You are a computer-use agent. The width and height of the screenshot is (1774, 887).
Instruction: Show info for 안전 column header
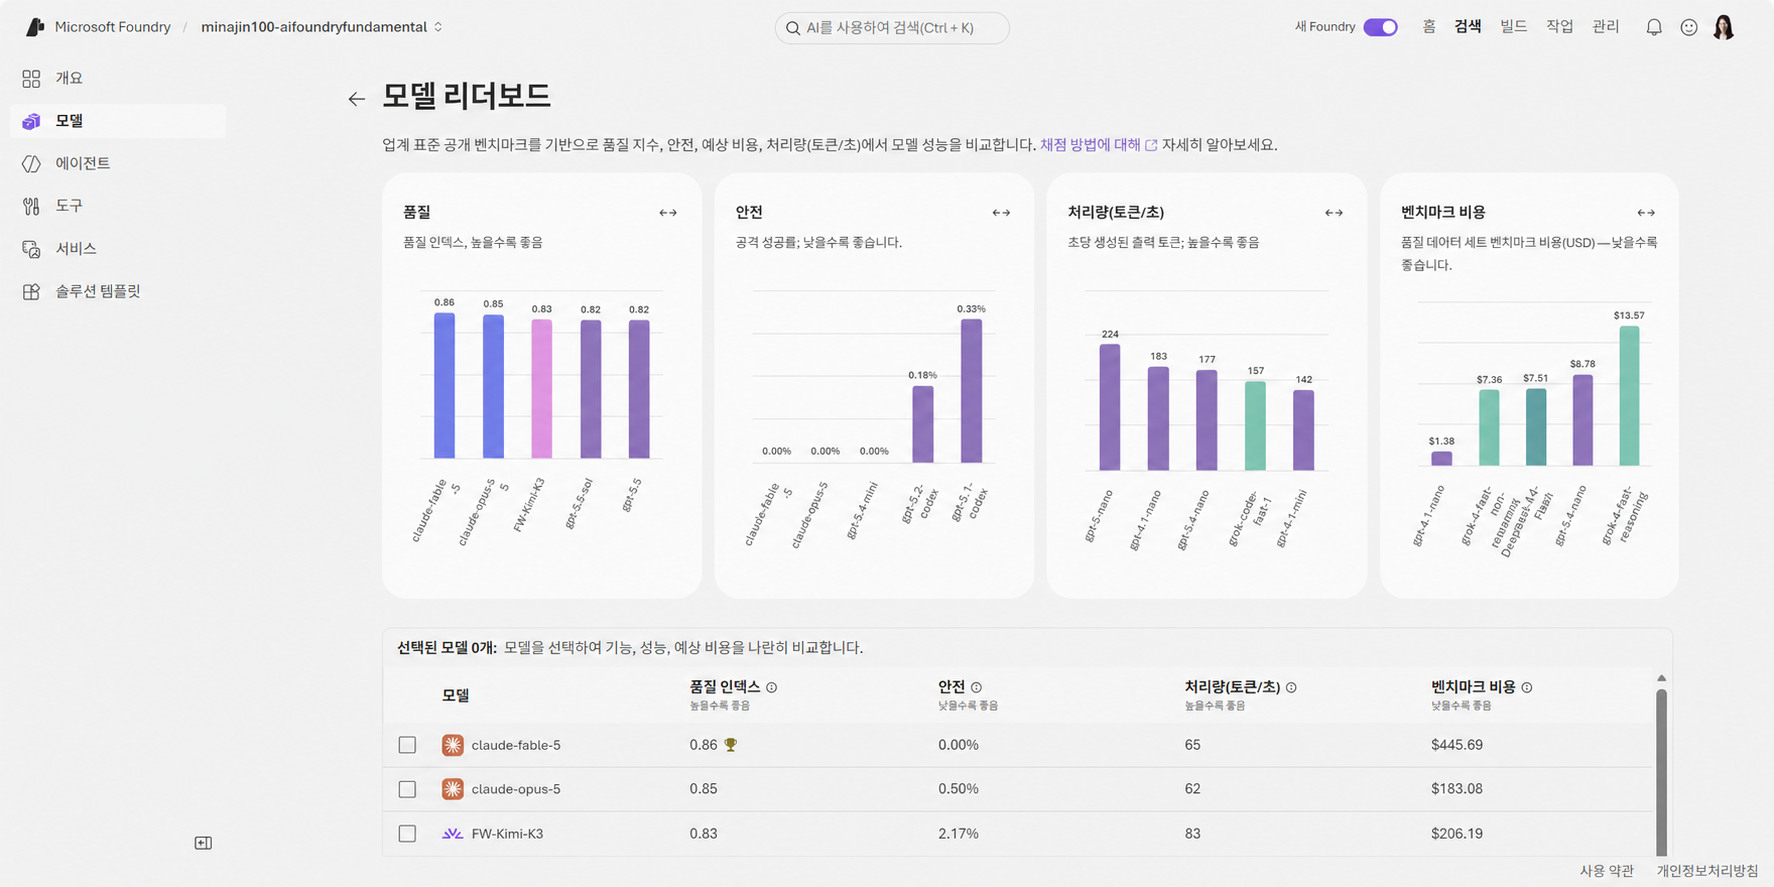976,687
